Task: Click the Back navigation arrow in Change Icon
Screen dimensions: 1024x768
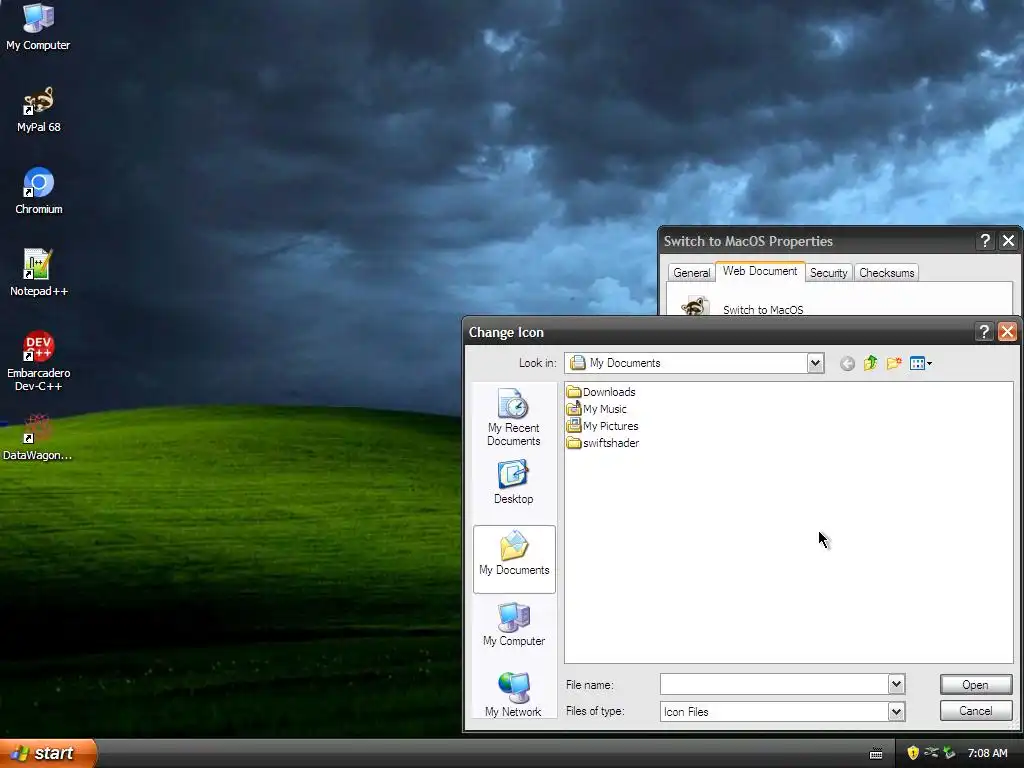Action: point(847,364)
